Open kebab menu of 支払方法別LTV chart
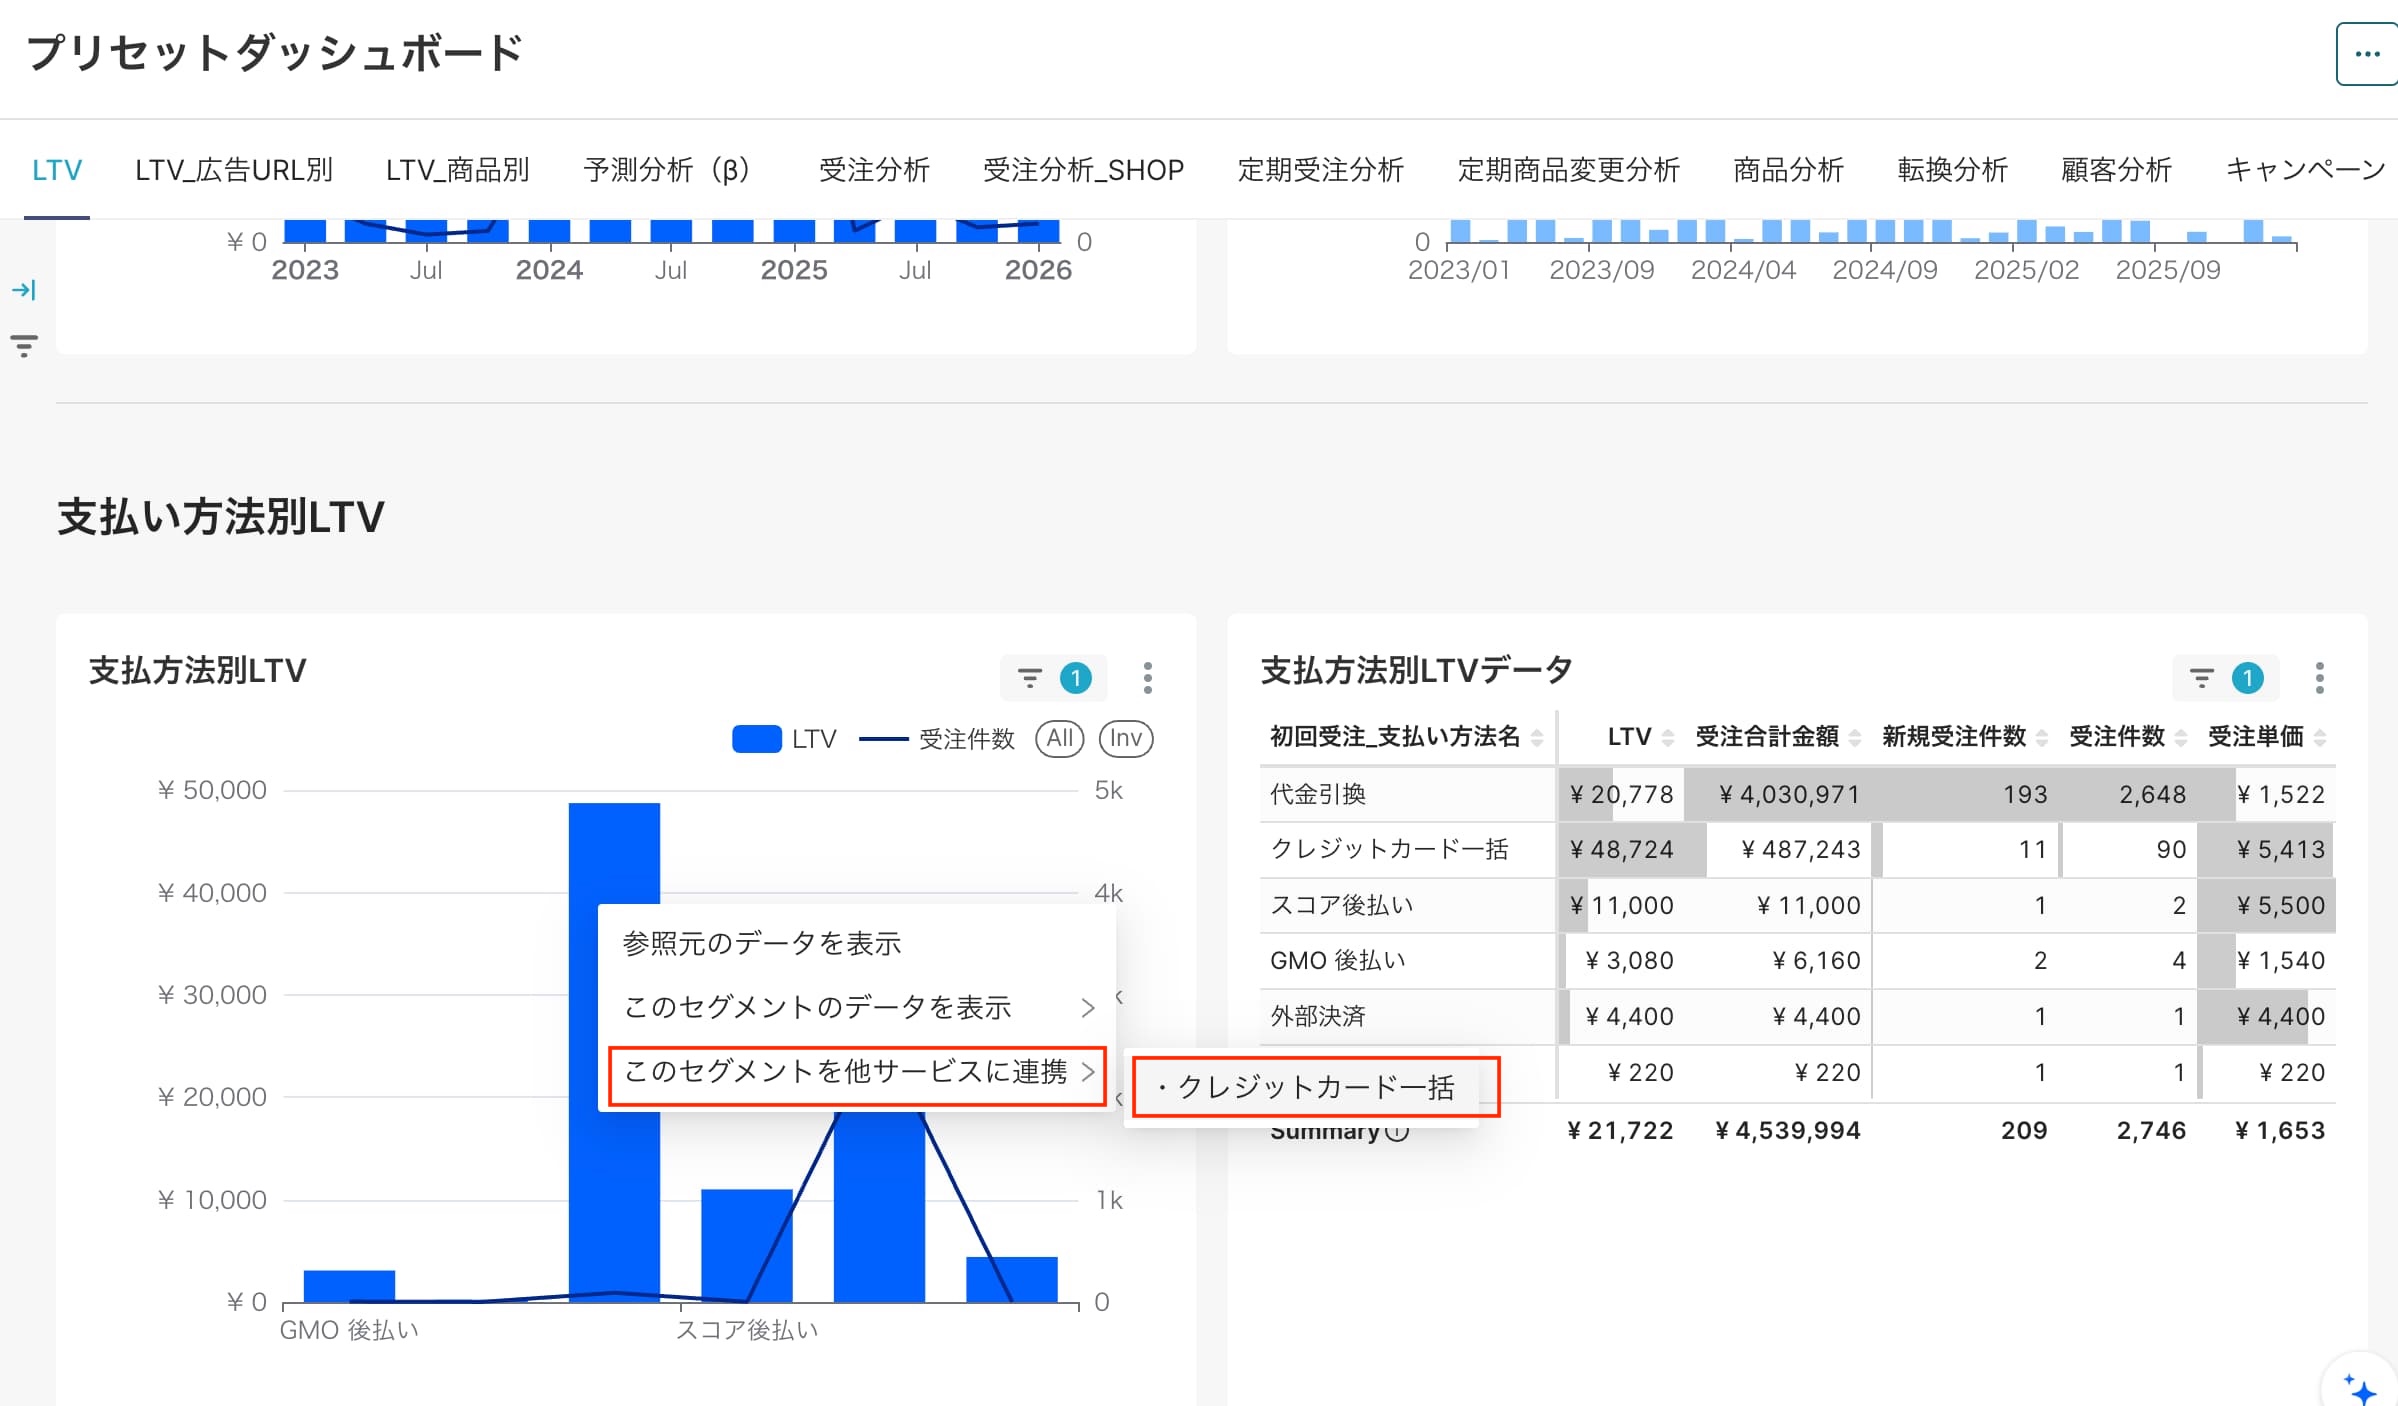This screenshot has height=1406, width=2398. click(x=1147, y=678)
